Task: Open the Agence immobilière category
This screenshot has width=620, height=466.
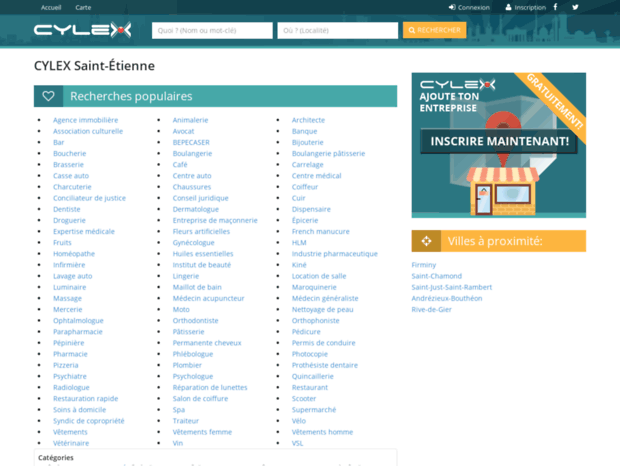Action: 85,120
